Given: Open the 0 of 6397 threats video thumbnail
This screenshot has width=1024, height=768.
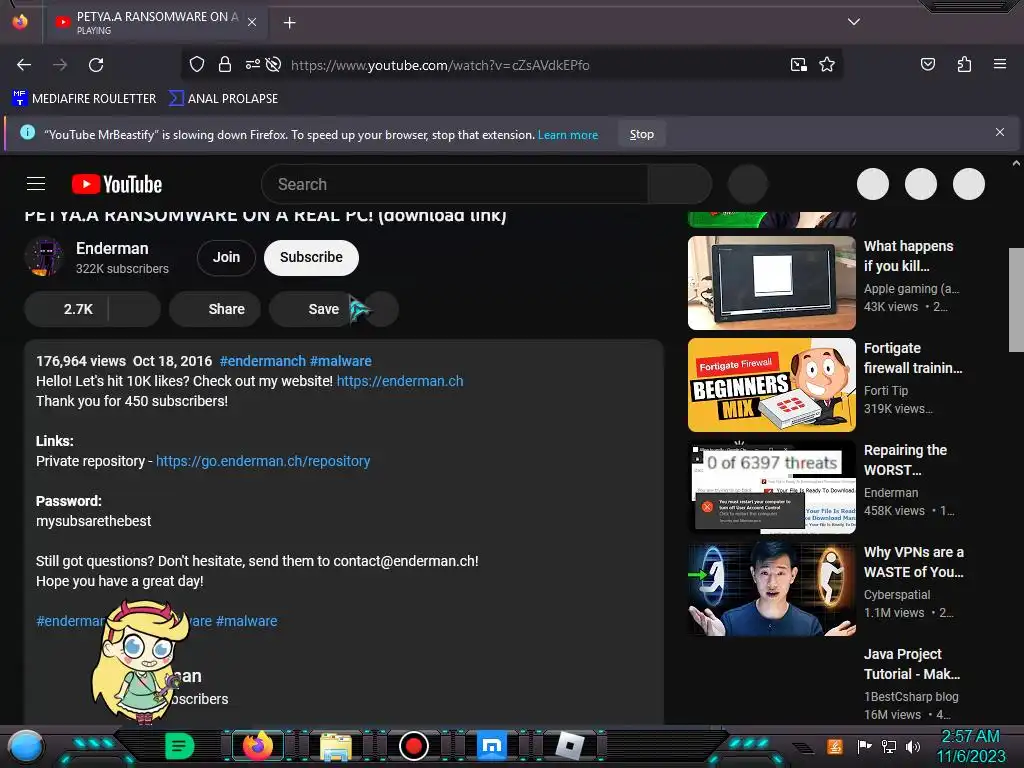Looking at the screenshot, I should [x=772, y=487].
